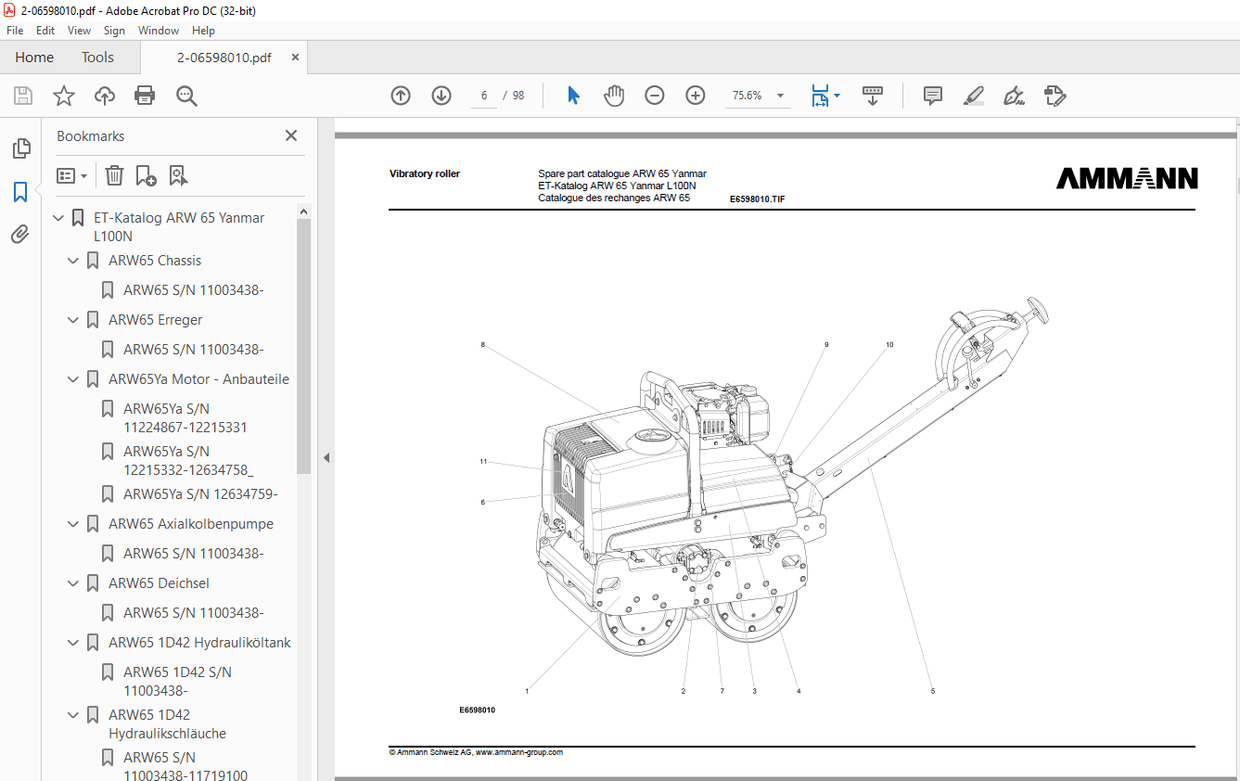1240x781 pixels.
Task: Delete the selected bookmark
Action: (x=114, y=175)
